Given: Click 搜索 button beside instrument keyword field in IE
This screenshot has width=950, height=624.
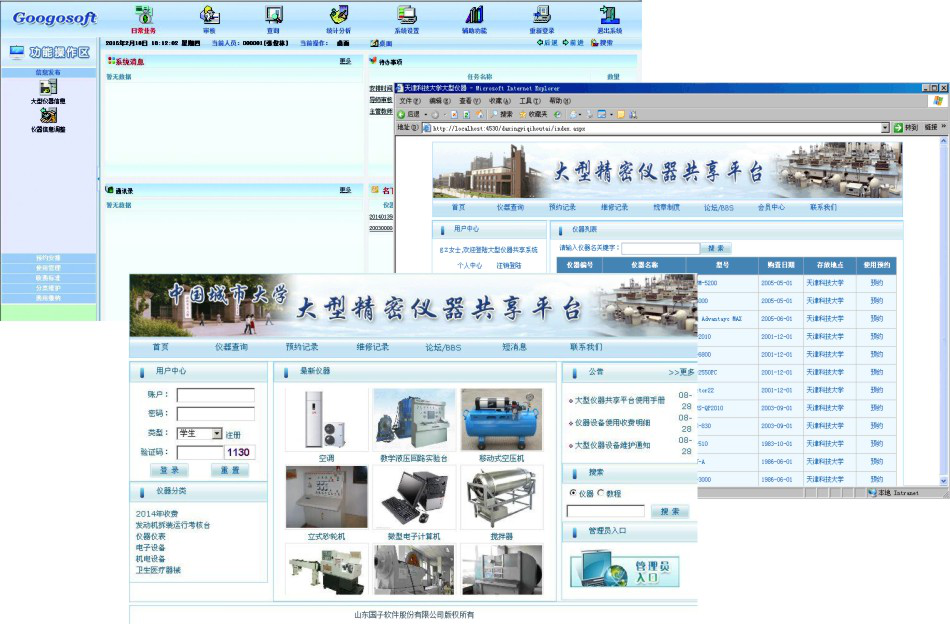Looking at the screenshot, I should point(716,248).
